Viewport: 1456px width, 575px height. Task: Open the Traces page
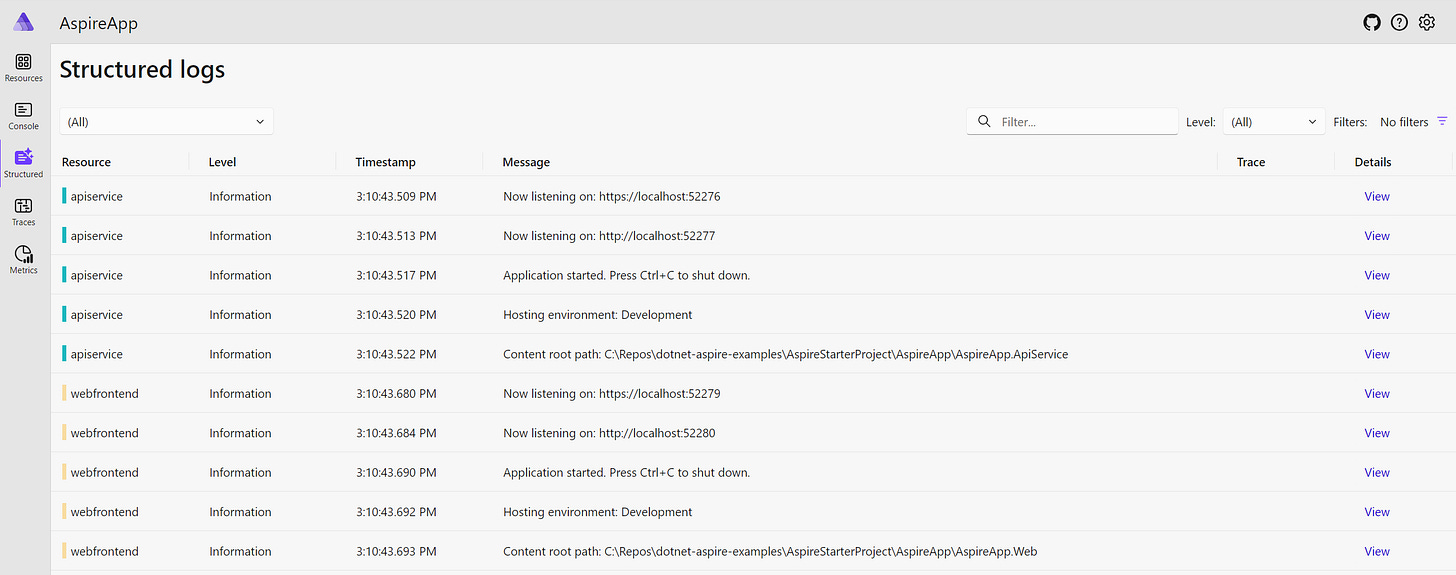24,212
